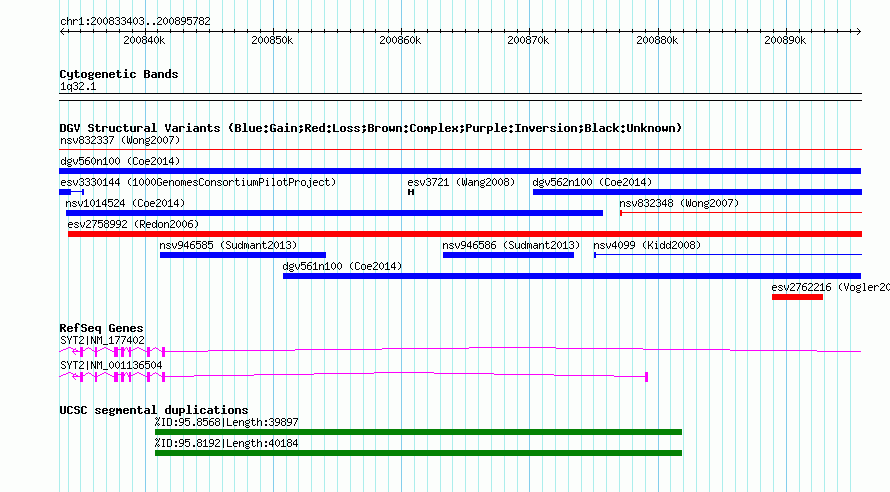The width and height of the screenshot is (890, 492).
Task: Open the Cytogenetic Bands track heading
Action: pyautogui.click(x=119, y=74)
